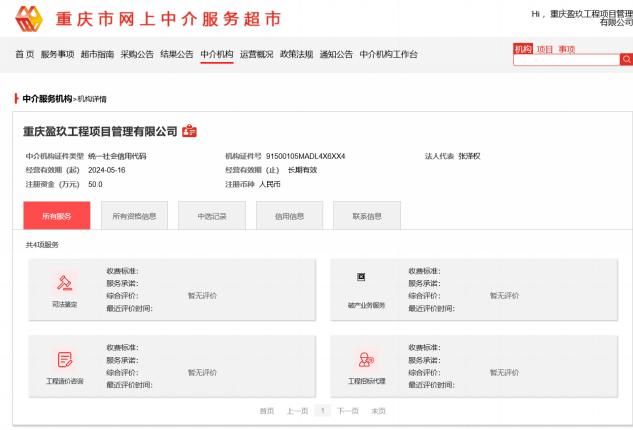633x430 pixels.
Task: Click the 机构详情 breadcrumb text
Action: click(92, 99)
